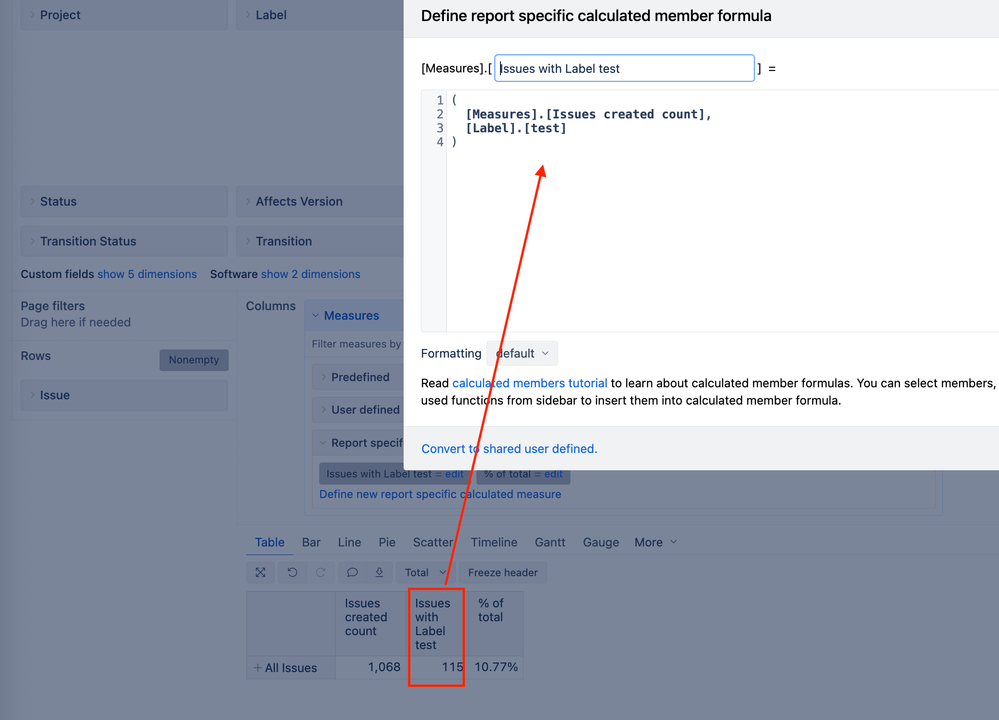Image resolution: width=999 pixels, height=720 pixels.
Task: Open the comments speech bubble icon
Action: click(x=351, y=572)
